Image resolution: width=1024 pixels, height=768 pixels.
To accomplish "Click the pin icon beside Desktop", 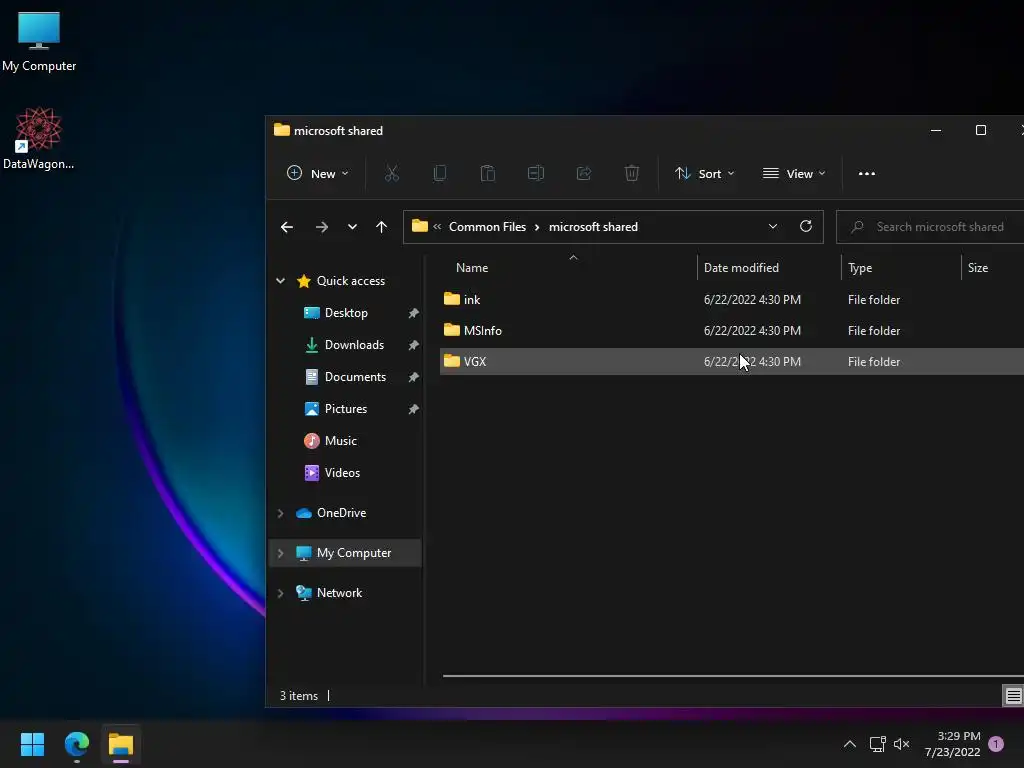I will click(x=413, y=313).
